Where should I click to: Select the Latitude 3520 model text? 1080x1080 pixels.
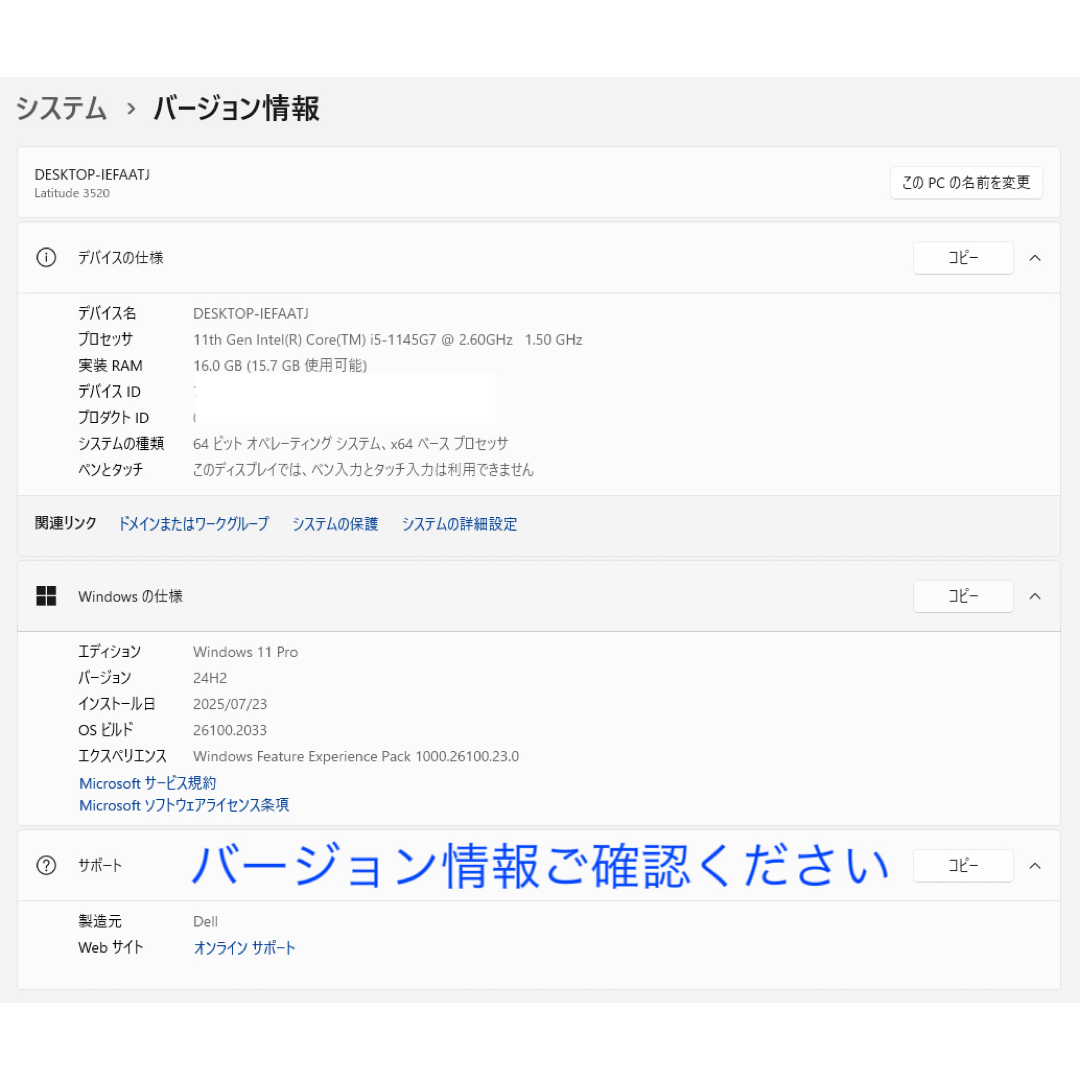(x=72, y=194)
